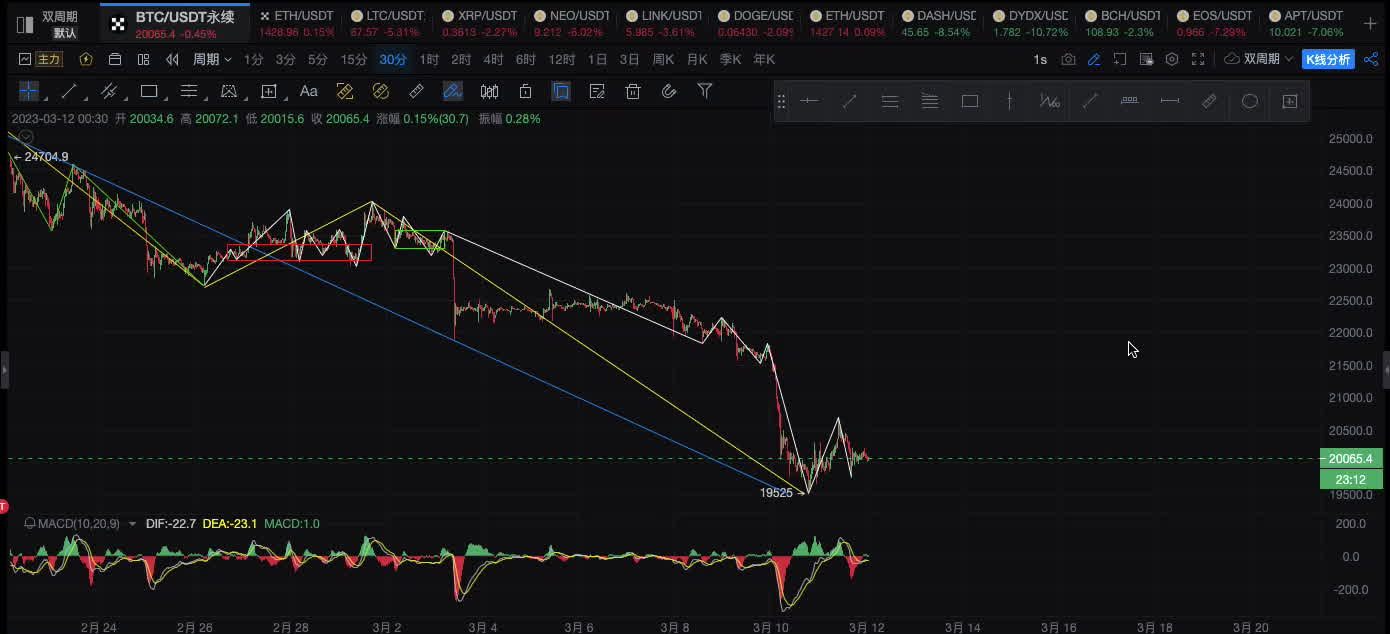This screenshot has height=634, width=1390.
Task: Click the funnel filter icon
Action: 705,92
